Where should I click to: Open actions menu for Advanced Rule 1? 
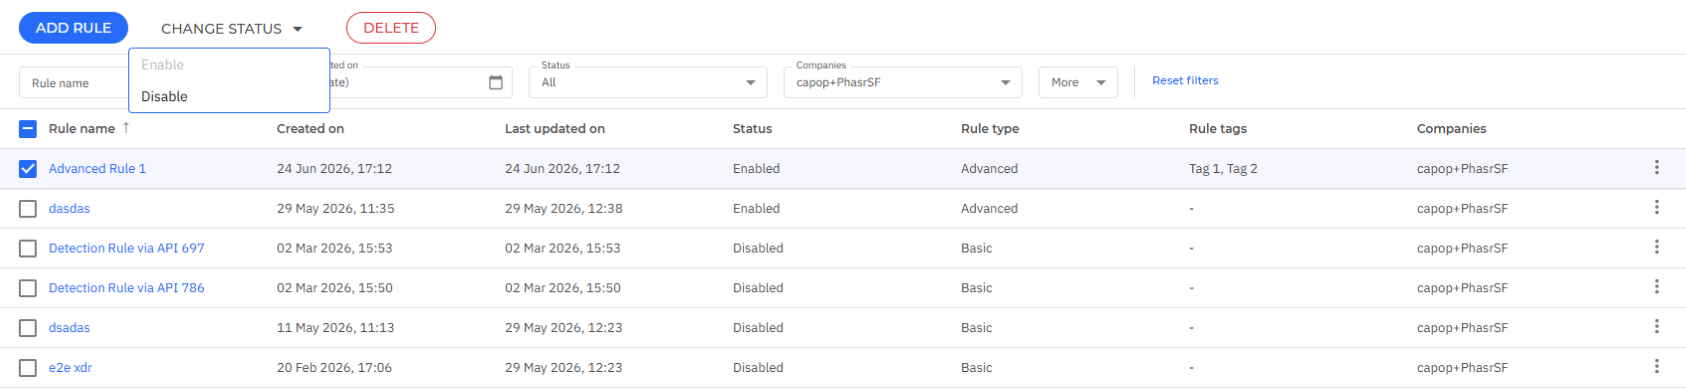(x=1656, y=168)
